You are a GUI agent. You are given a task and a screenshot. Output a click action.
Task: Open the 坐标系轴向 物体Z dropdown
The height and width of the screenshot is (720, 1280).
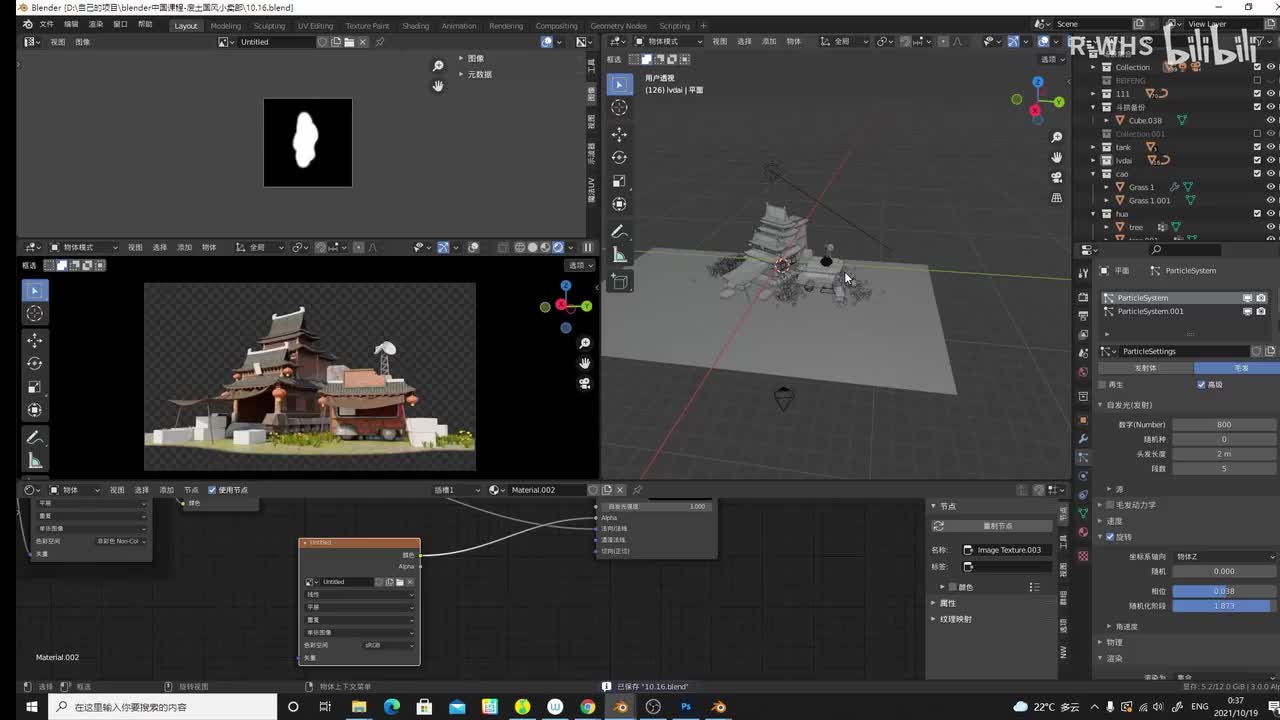click(x=1224, y=557)
